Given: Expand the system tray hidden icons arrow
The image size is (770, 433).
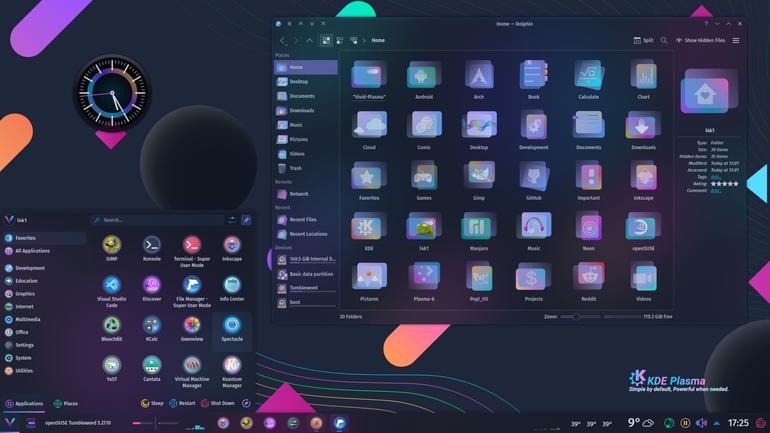Looking at the screenshot, I should tap(716, 423).
